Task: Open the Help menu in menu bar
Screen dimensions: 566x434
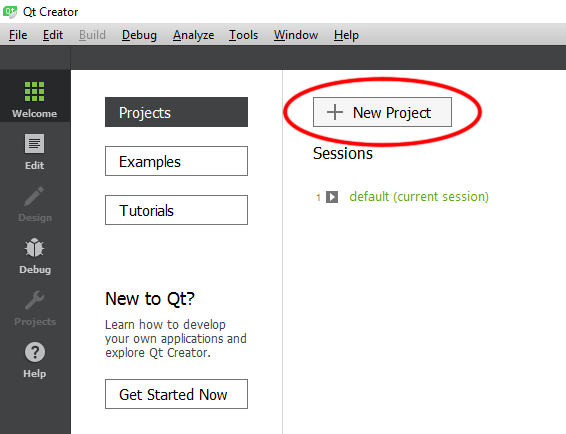Action: tap(346, 35)
